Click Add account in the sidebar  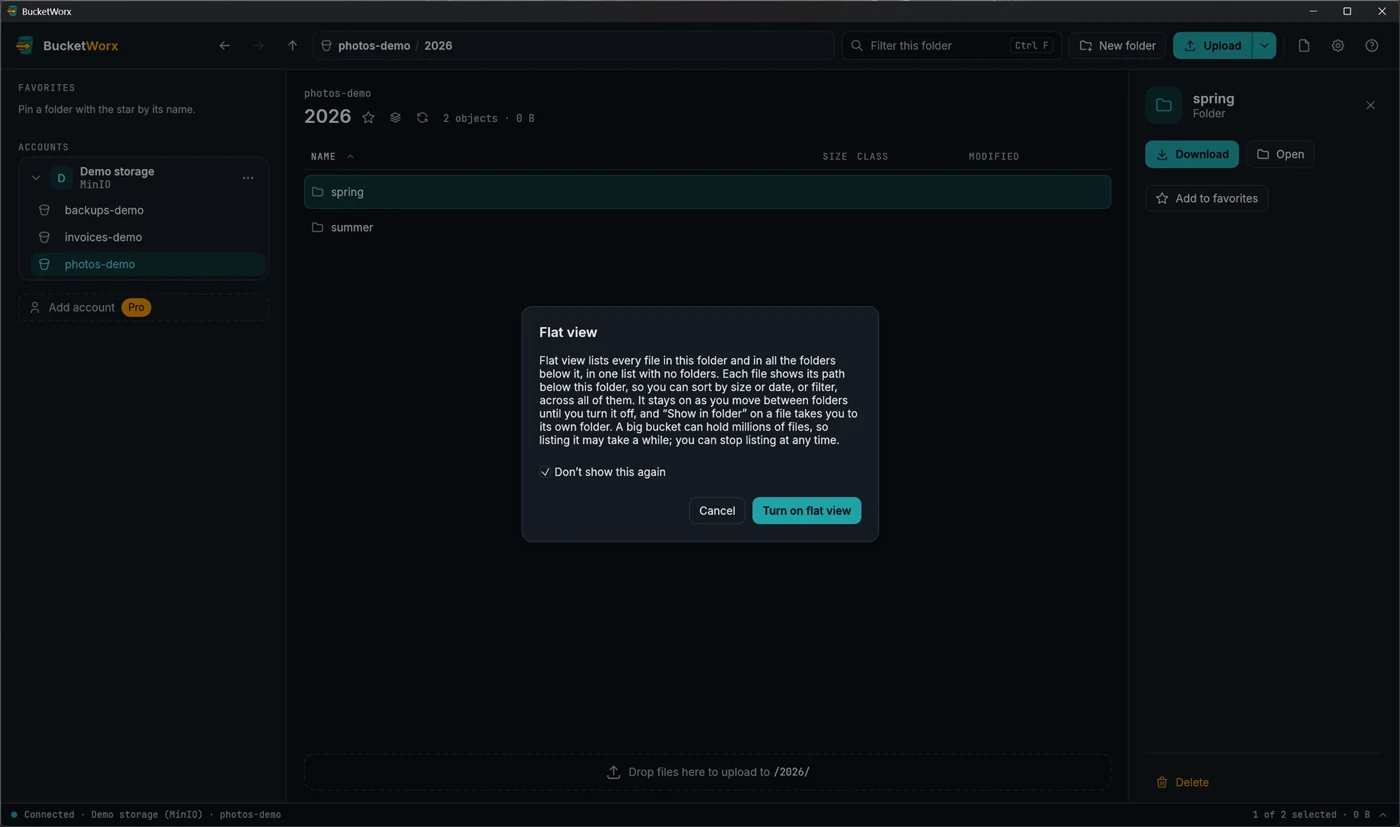(144, 307)
